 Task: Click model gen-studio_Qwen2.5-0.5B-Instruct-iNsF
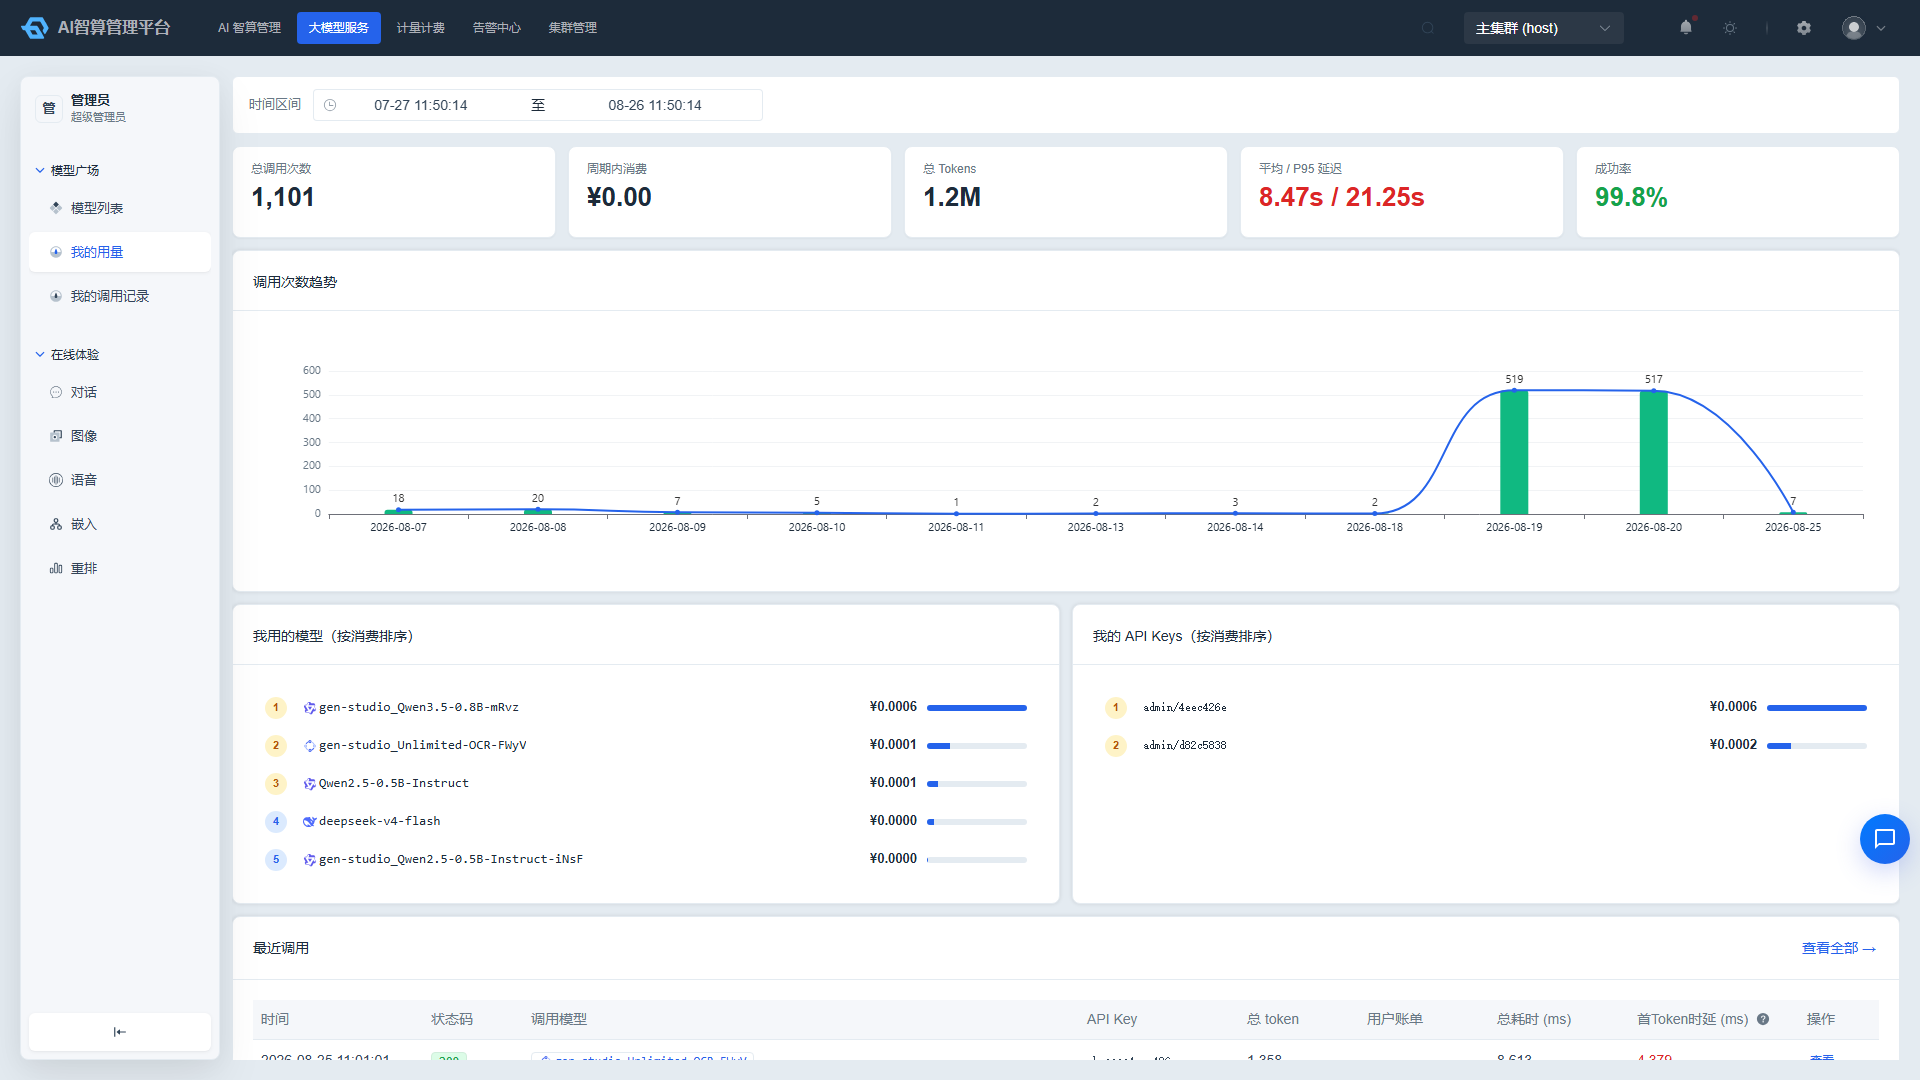(451, 859)
